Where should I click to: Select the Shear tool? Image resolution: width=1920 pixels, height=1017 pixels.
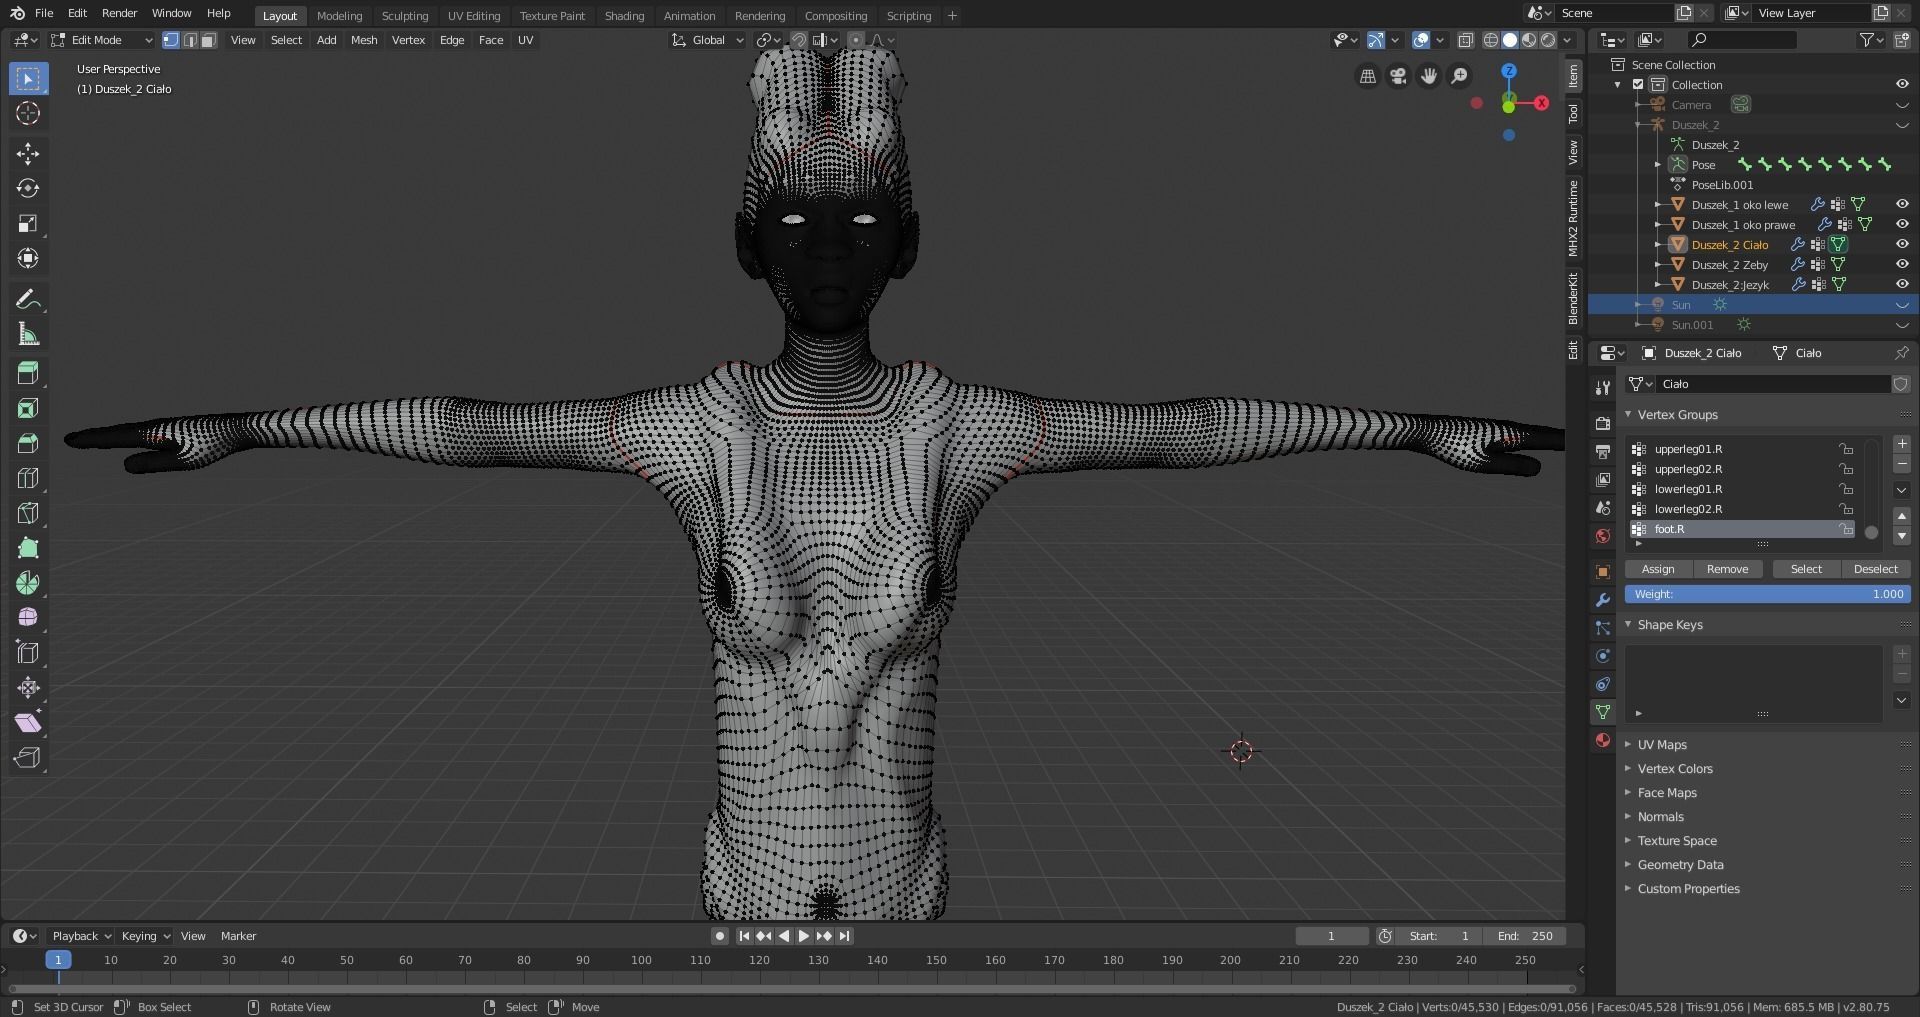28,723
